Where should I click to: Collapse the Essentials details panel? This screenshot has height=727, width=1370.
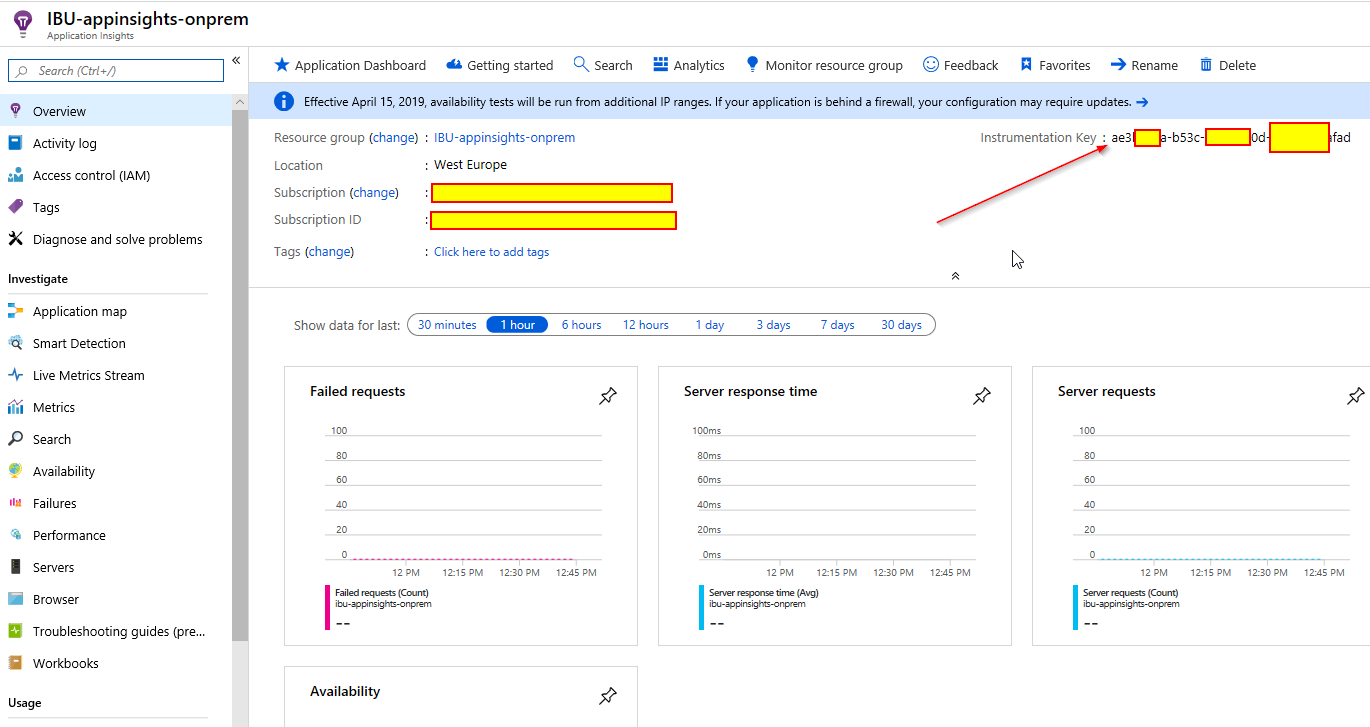coord(955,274)
